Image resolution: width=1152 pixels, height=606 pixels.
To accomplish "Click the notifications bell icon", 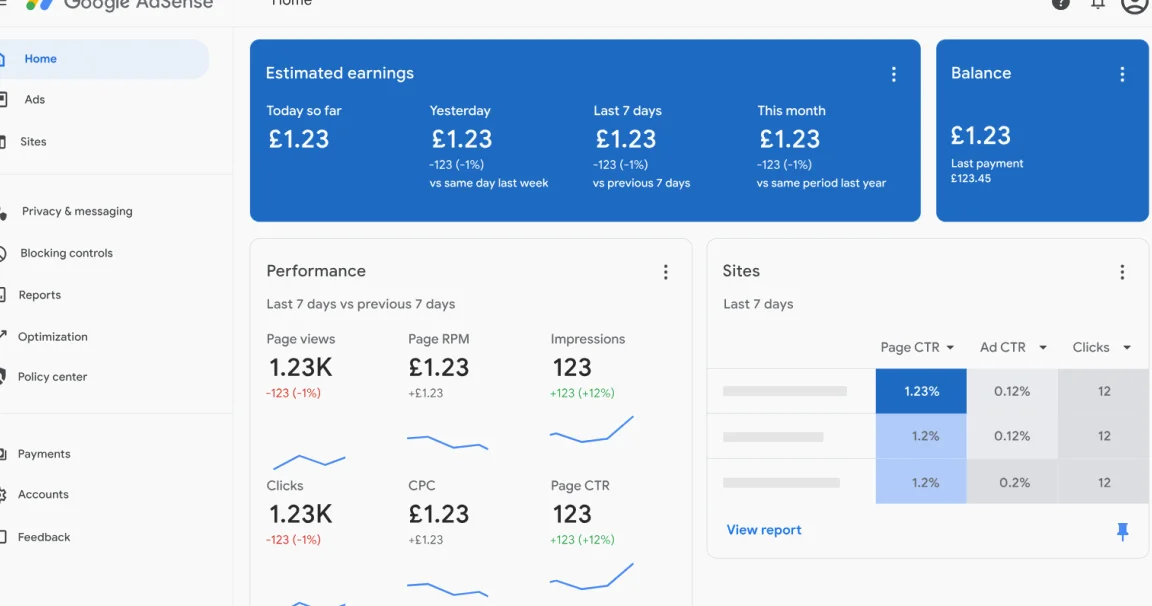I will click(x=1097, y=4).
